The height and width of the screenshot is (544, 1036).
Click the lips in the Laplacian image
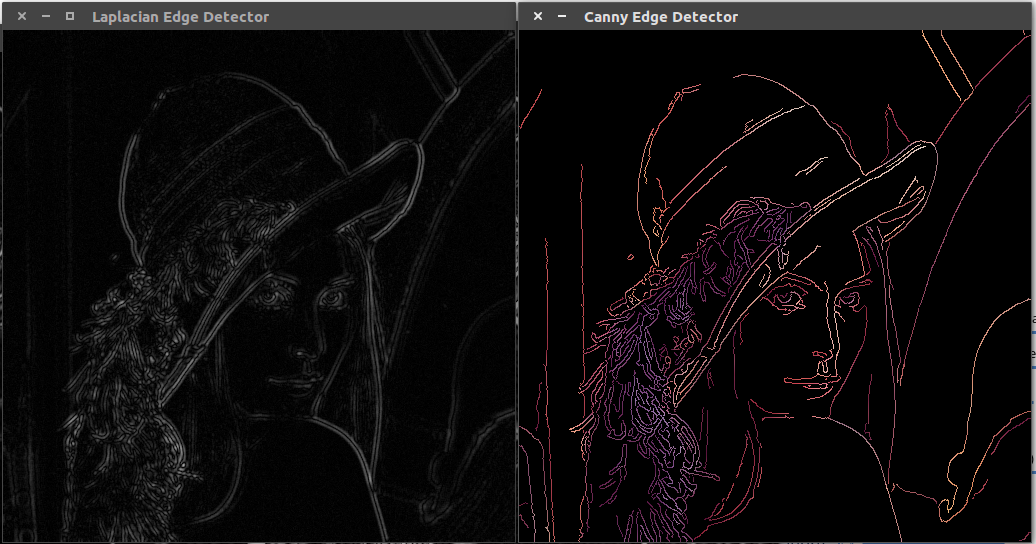[x=288, y=382]
